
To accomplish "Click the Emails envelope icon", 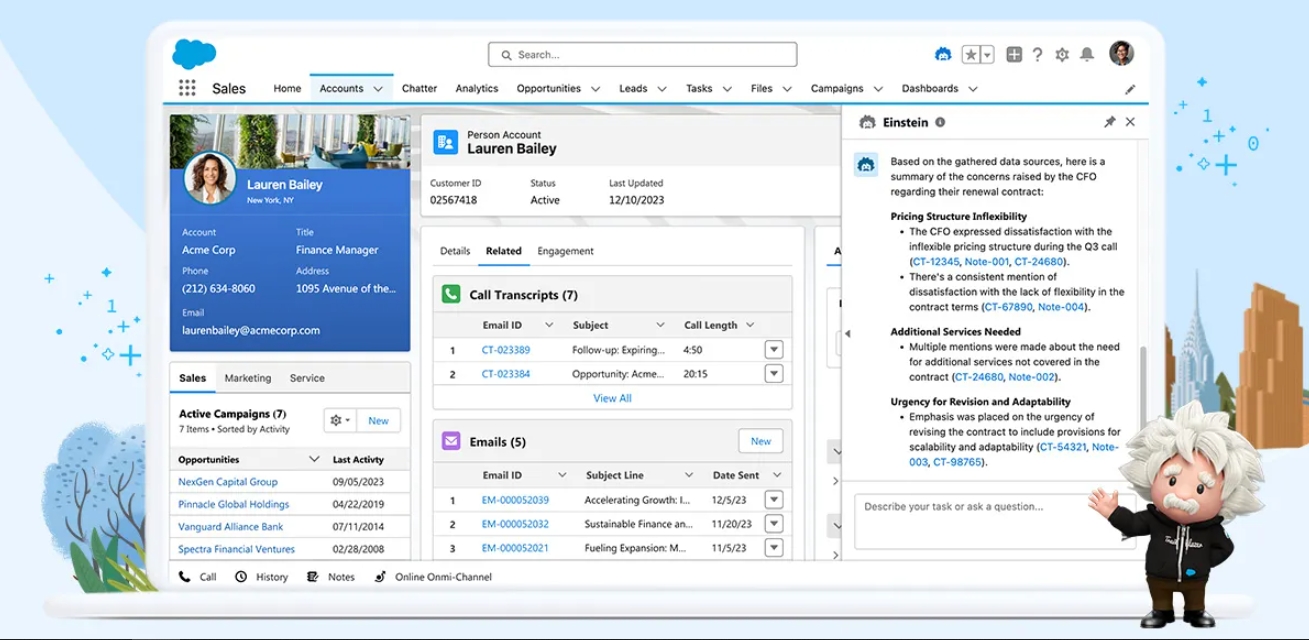I will tap(451, 441).
